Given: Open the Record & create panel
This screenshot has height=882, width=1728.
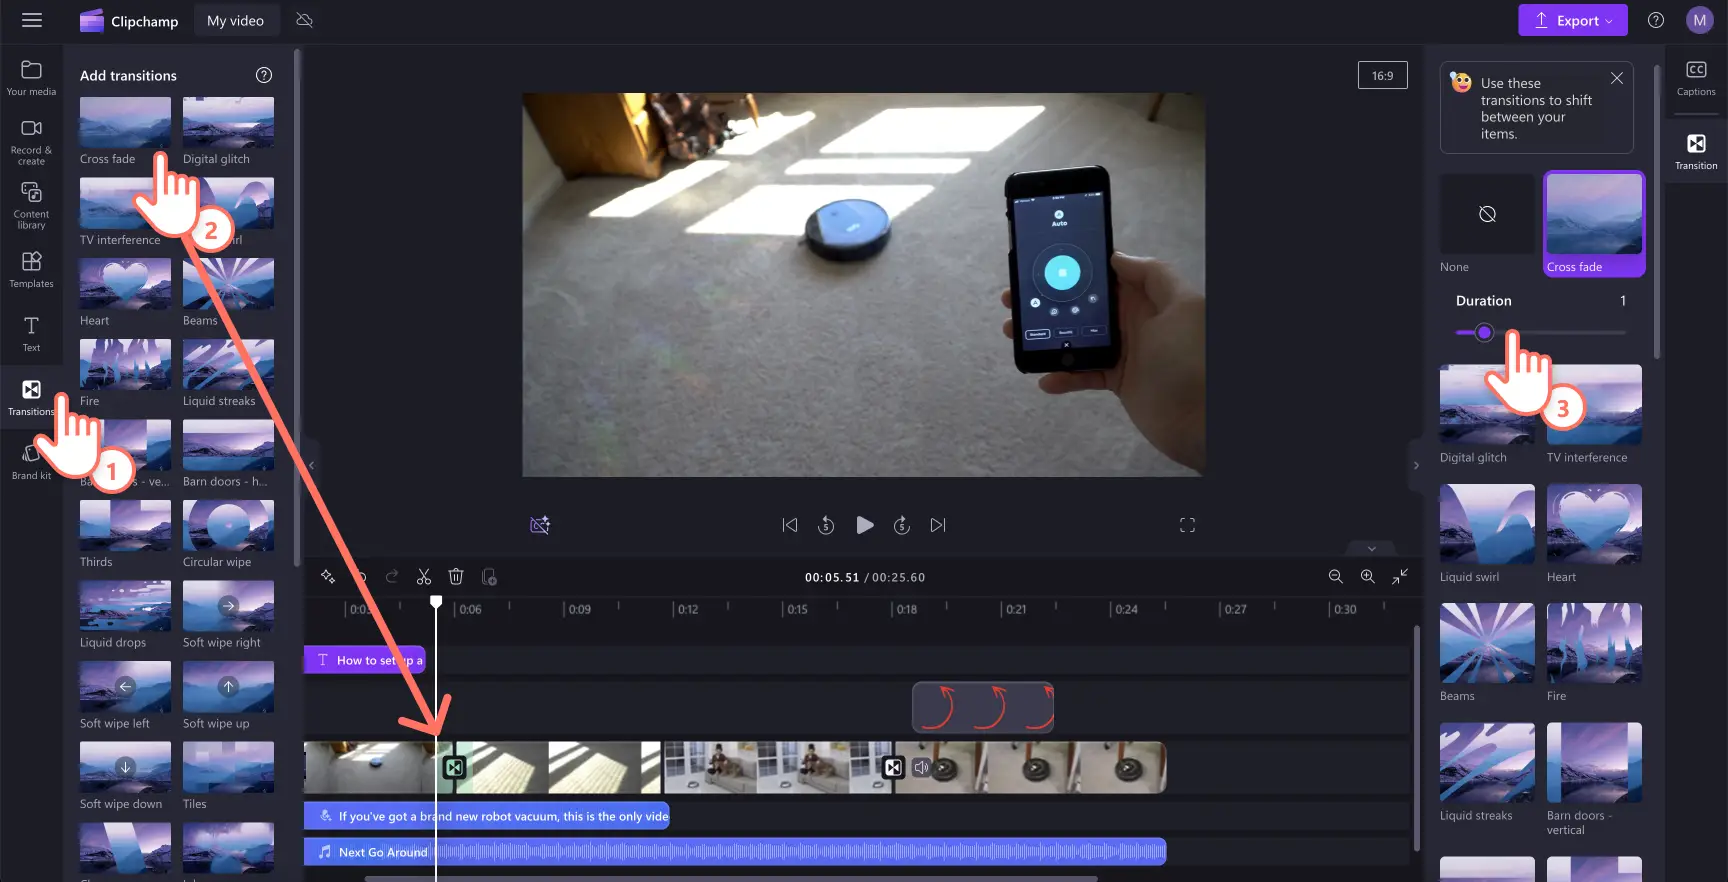Looking at the screenshot, I should point(31,142).
